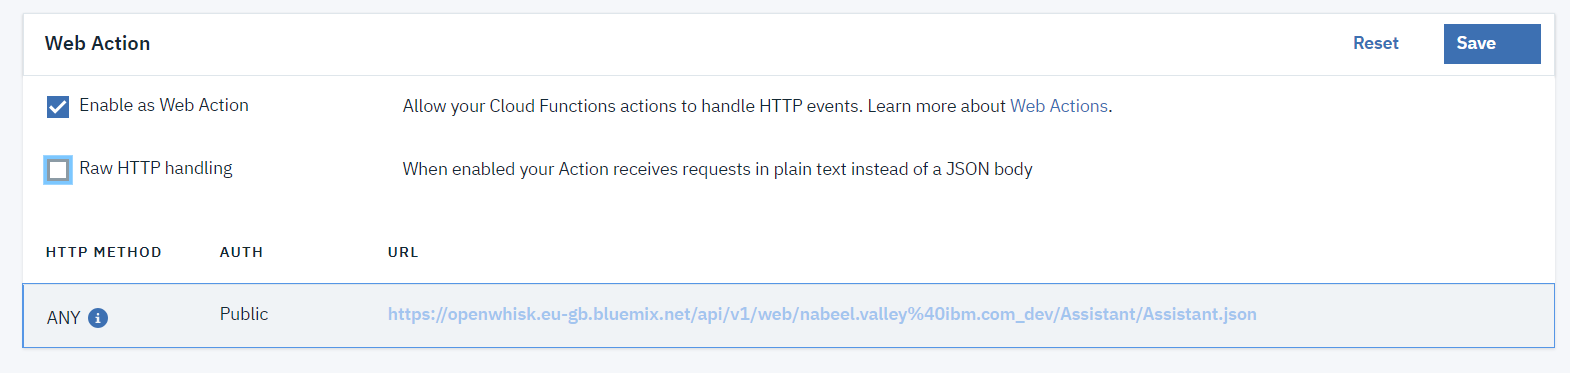This screenshot has width=1570, height=373.
Task: Click the Cloud Functions HTTP events description
Action: tap(633, 106)
